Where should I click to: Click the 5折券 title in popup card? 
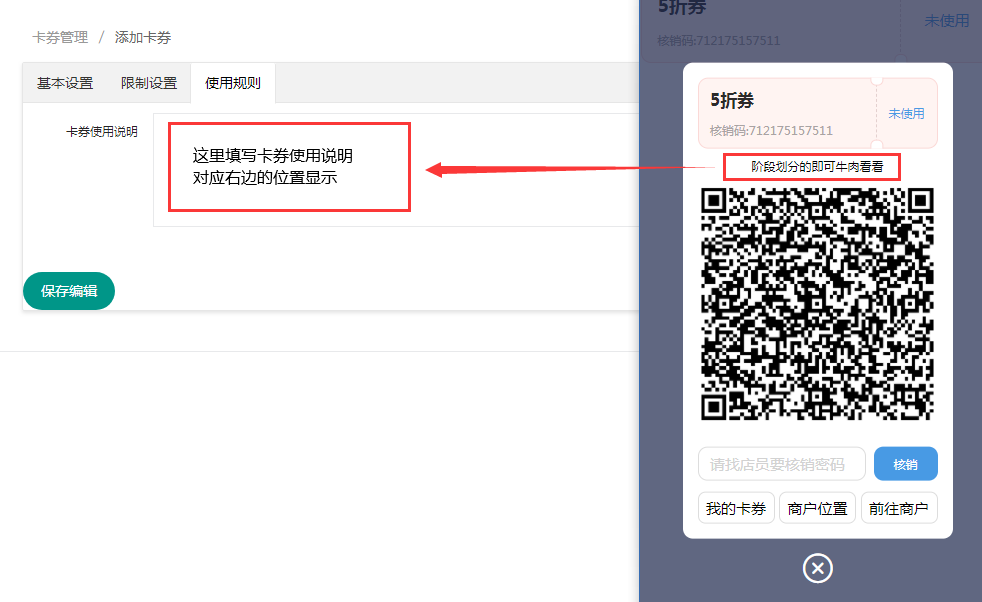pos(732,100)
